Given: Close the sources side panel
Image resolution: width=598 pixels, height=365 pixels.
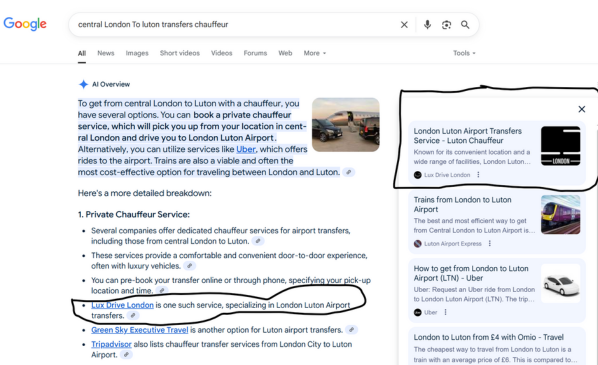Looking at the screenshot, I should (582, 109).
